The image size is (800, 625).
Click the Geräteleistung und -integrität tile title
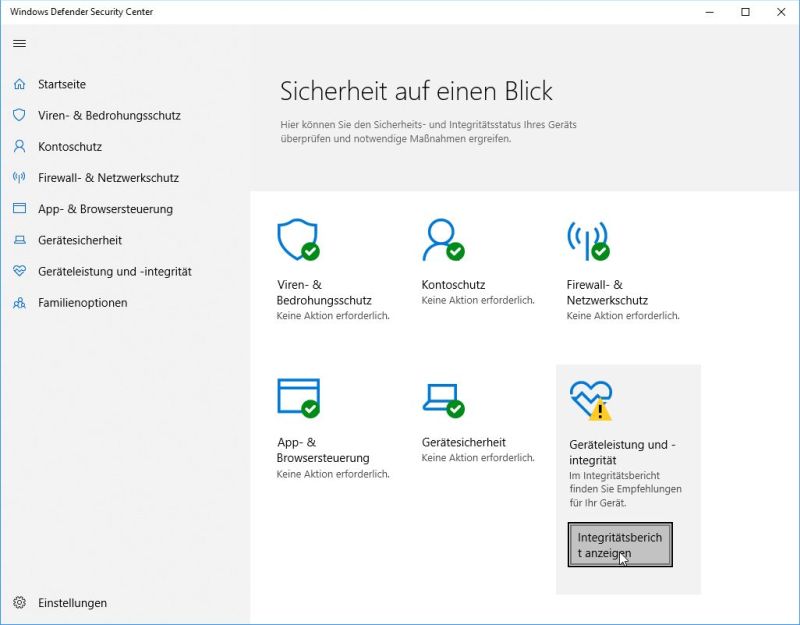(622, 452)
